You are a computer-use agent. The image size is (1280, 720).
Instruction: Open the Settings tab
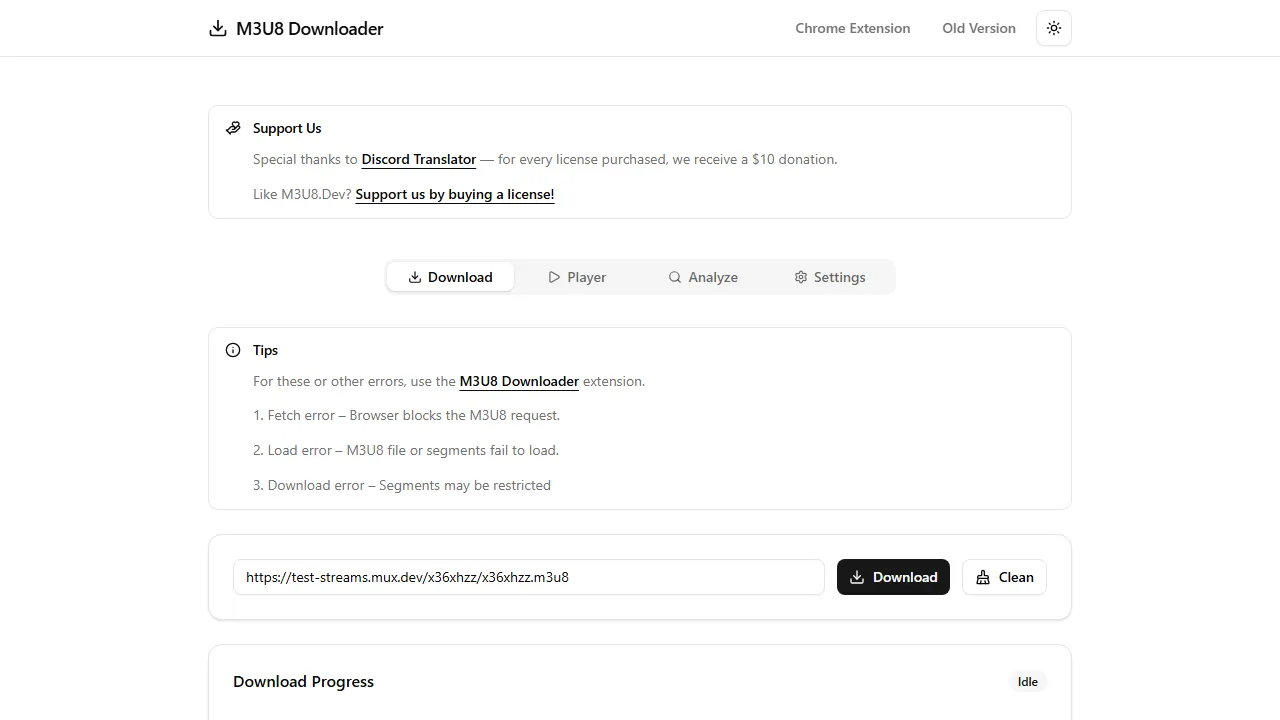click(830, 277)
